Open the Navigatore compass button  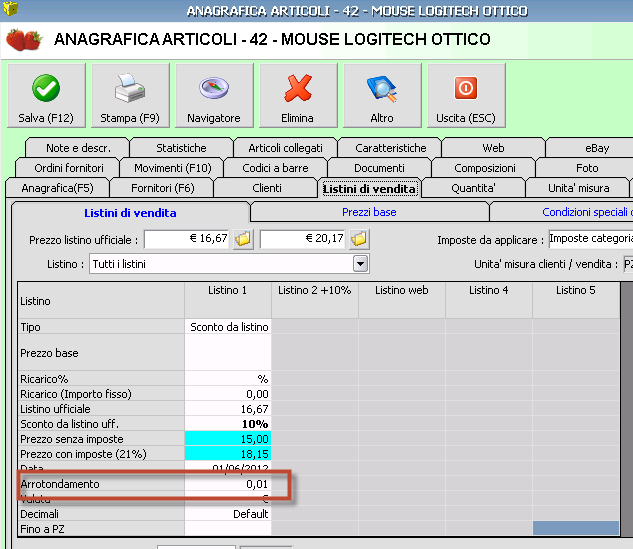(x=214, y=95)
